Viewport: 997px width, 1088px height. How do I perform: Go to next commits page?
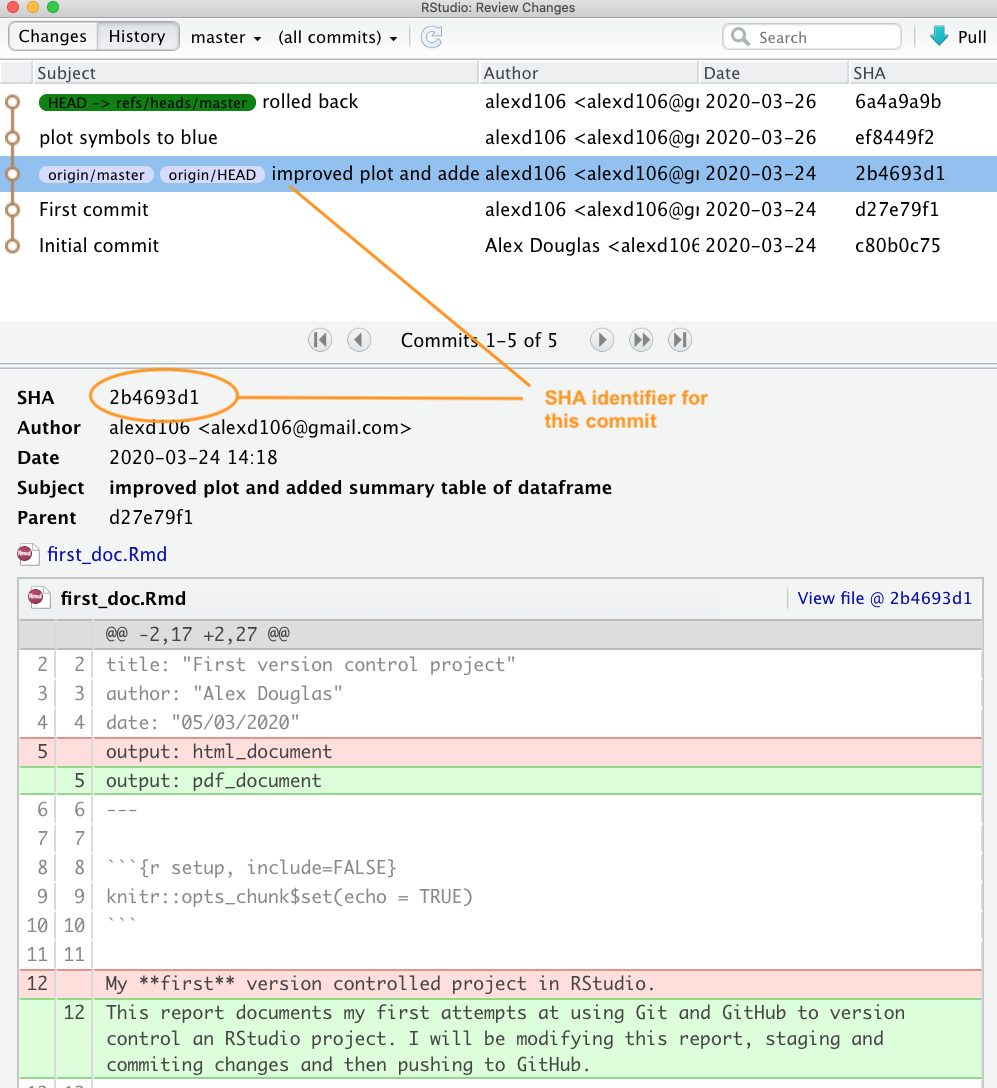tap(601, 340)
